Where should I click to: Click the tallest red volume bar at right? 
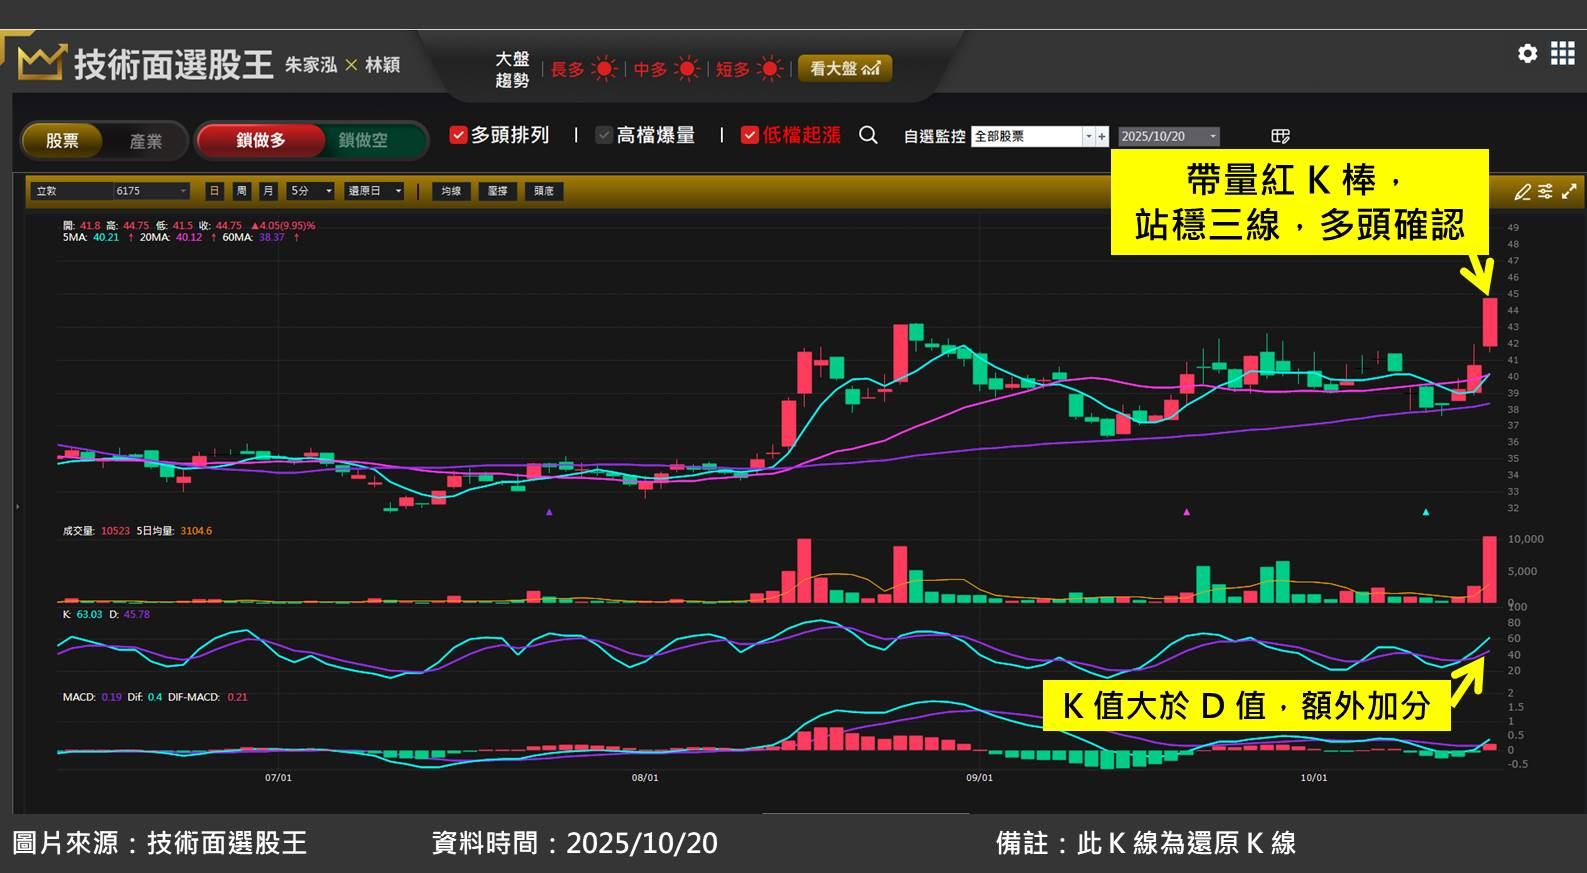pyautogui.click(x=1490, y=569)
